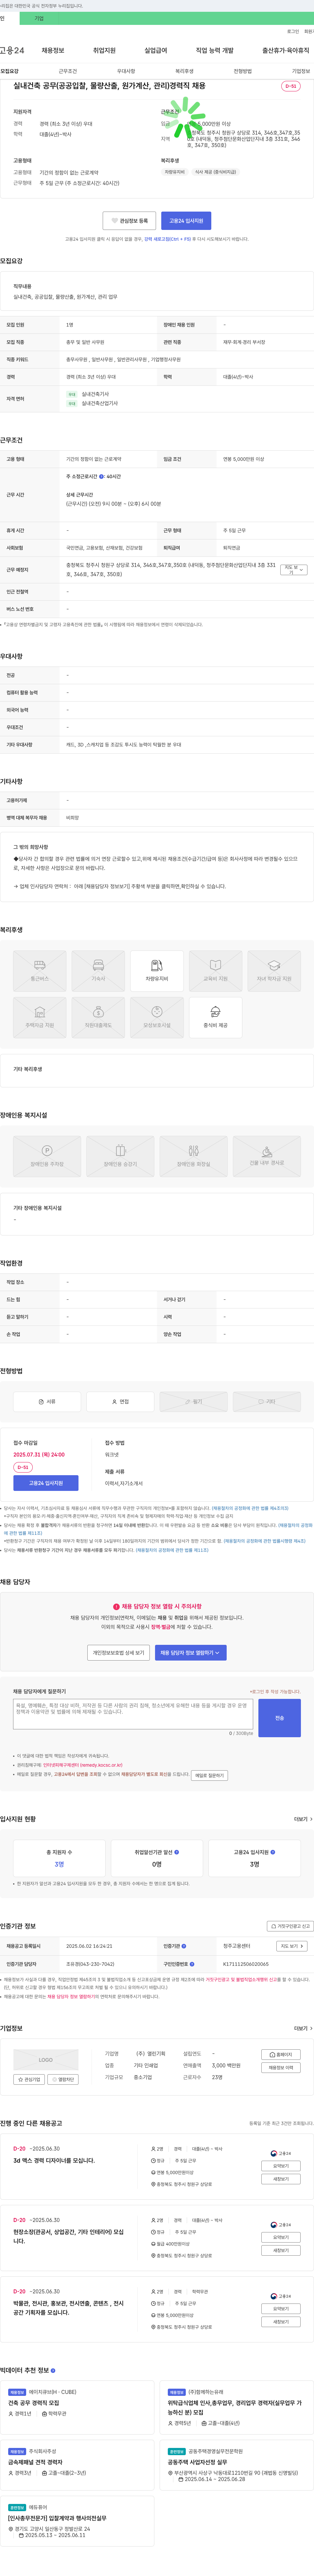This screenshot has height=2576, width=314.
Task: Open the 채용정보 menu
Action: 53,50
